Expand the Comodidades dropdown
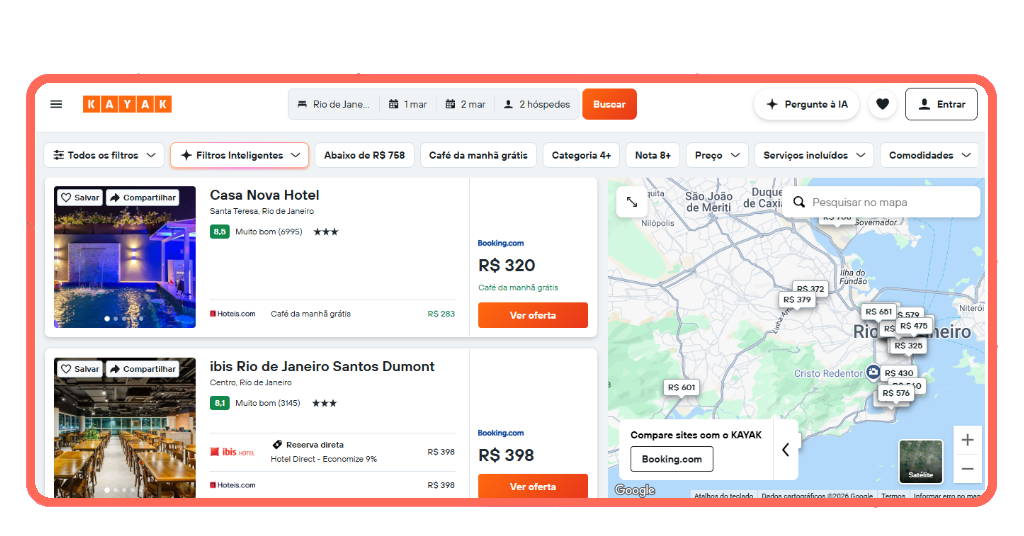The width and height of the screenshot is (1024, 536). (929, 155)
